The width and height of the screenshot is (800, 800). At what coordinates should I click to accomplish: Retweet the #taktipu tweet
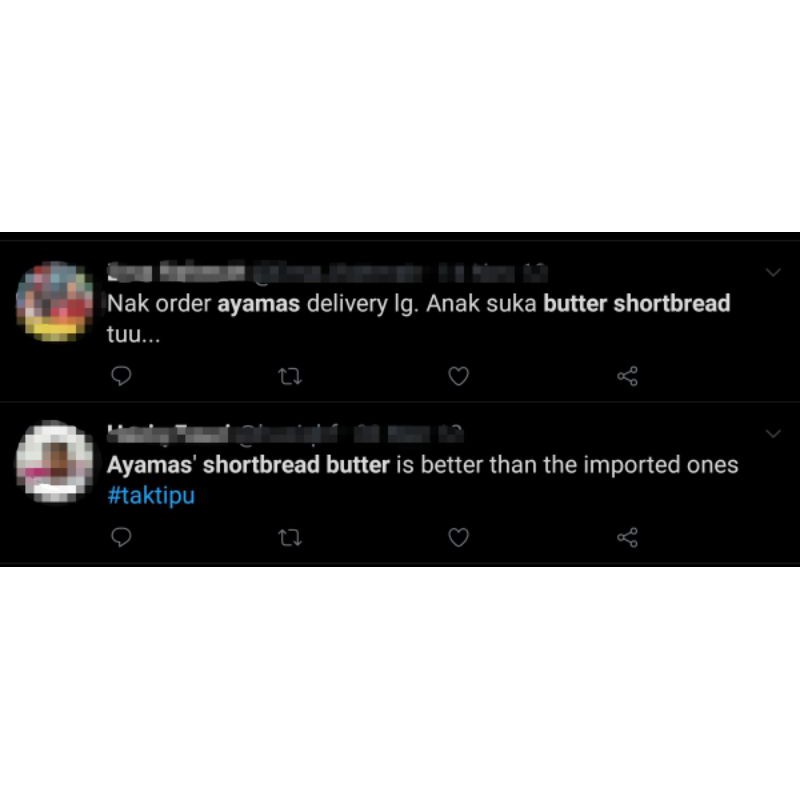(x=290, y=538)
